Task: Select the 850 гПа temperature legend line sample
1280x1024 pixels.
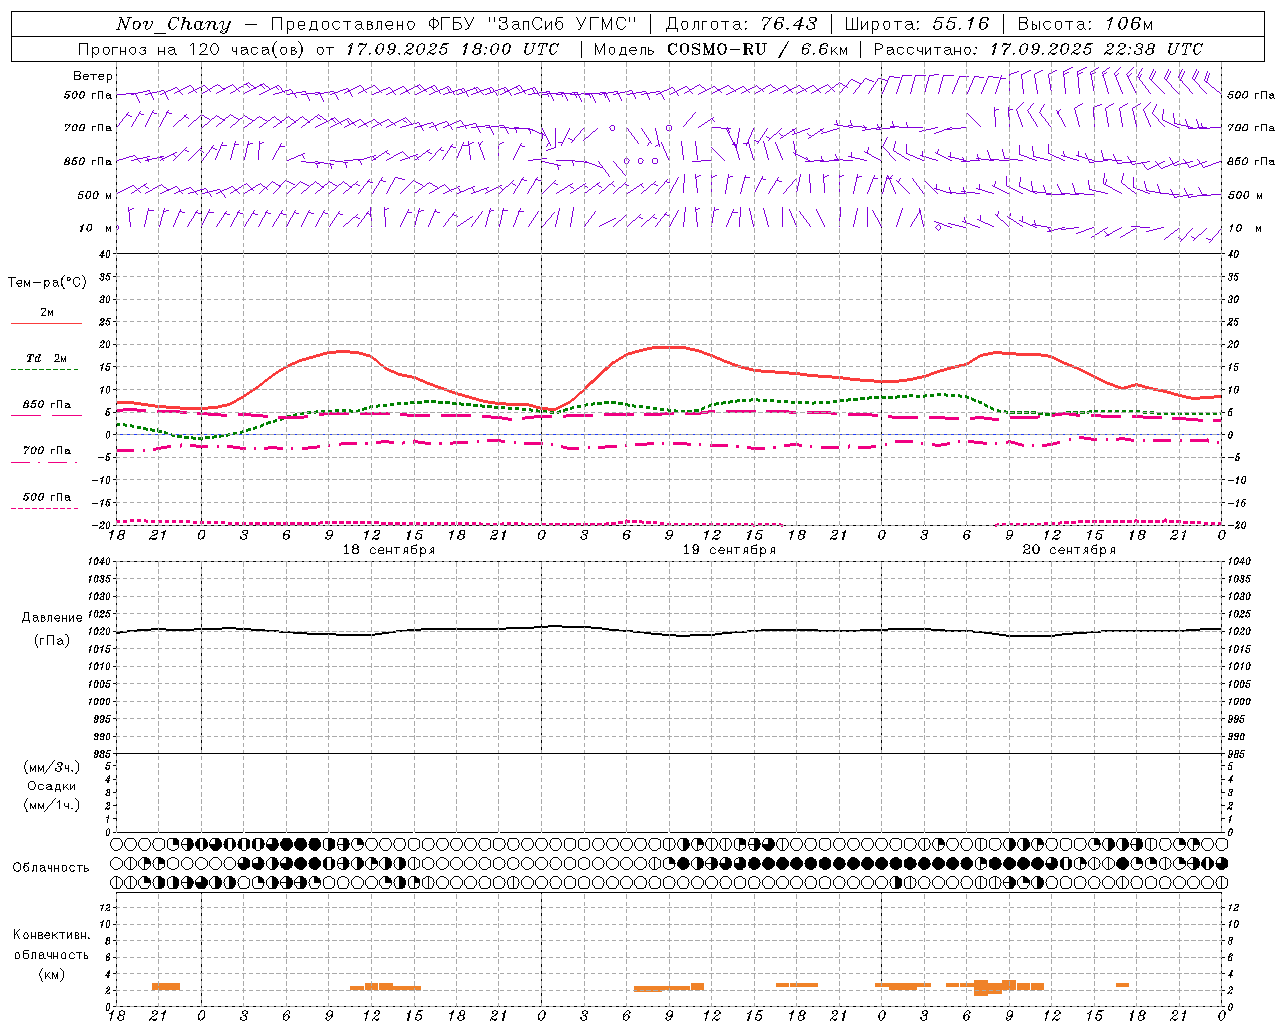Action: coord(45,416)
